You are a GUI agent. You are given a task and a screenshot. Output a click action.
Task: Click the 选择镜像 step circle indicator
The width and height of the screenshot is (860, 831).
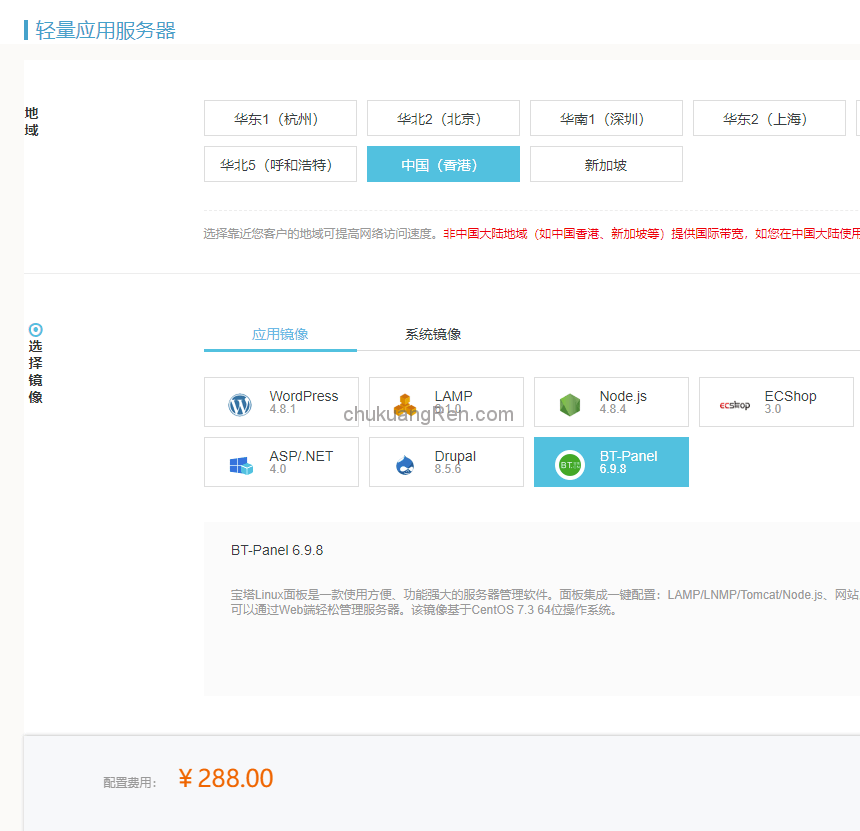point(36,329)
